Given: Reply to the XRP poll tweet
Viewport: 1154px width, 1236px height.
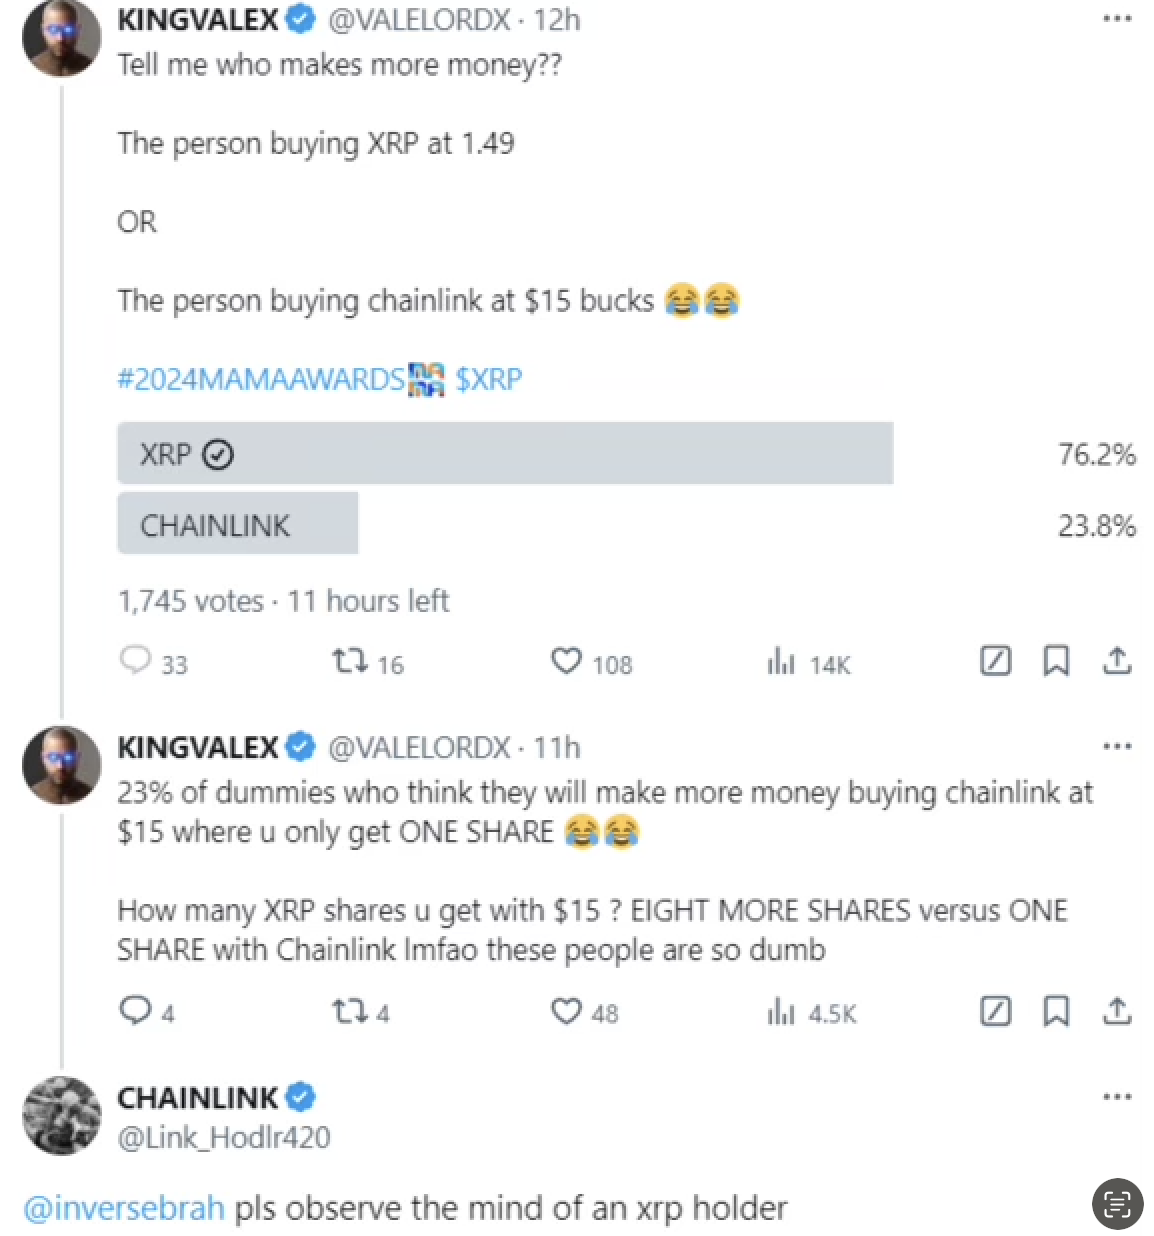Looking at the screenshot, I should tap(135, 661).
